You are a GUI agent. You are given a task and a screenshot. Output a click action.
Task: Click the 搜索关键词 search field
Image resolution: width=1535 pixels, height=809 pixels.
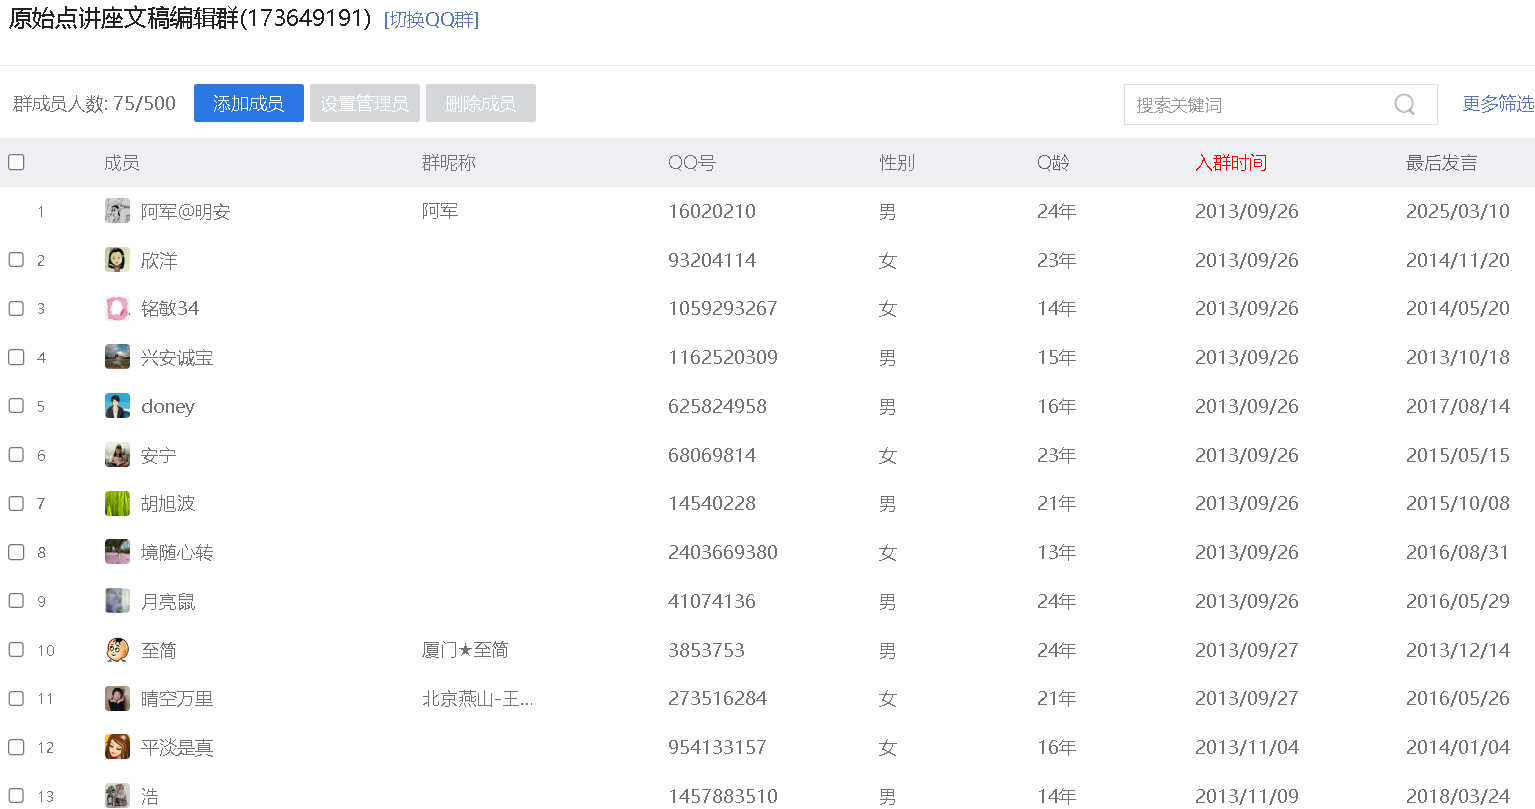point(1255,105)
